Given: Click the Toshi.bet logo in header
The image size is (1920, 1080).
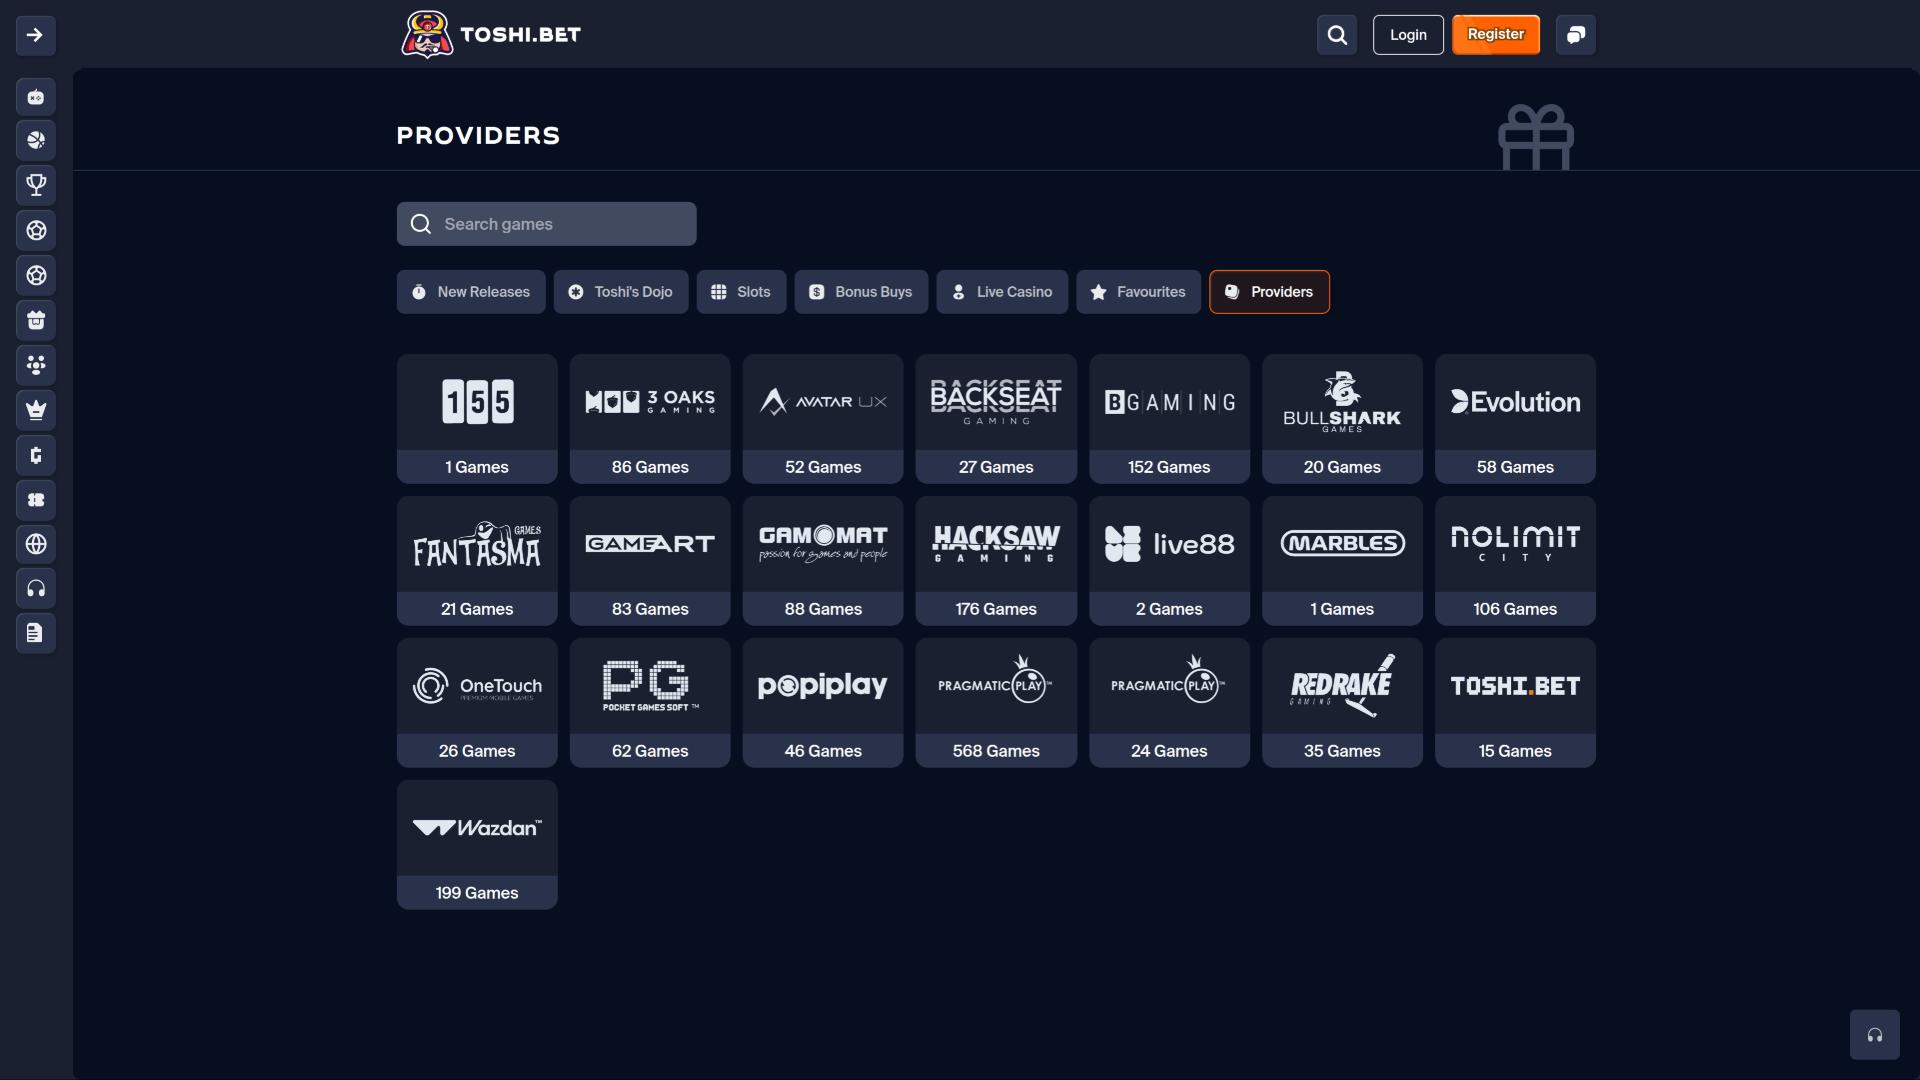Looking at the screenshot, I should [x=490, y=35].
